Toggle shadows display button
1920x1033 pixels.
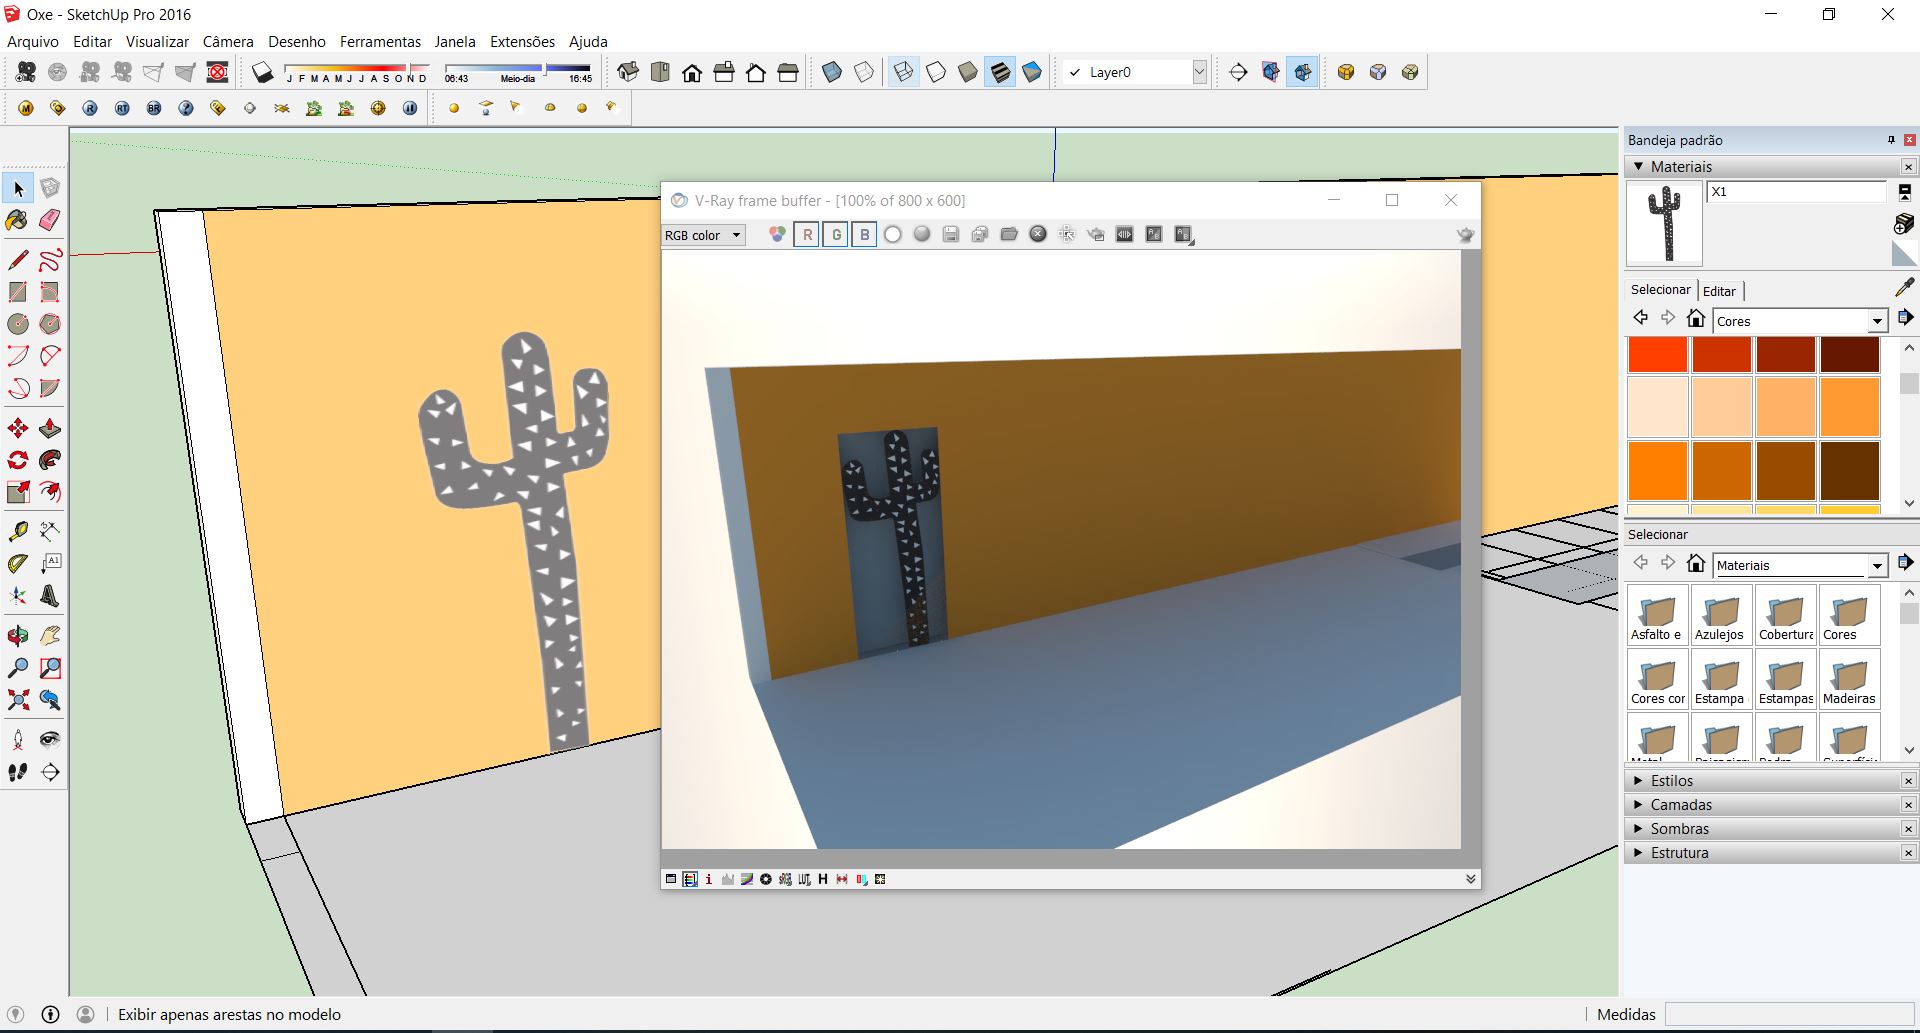262,72
